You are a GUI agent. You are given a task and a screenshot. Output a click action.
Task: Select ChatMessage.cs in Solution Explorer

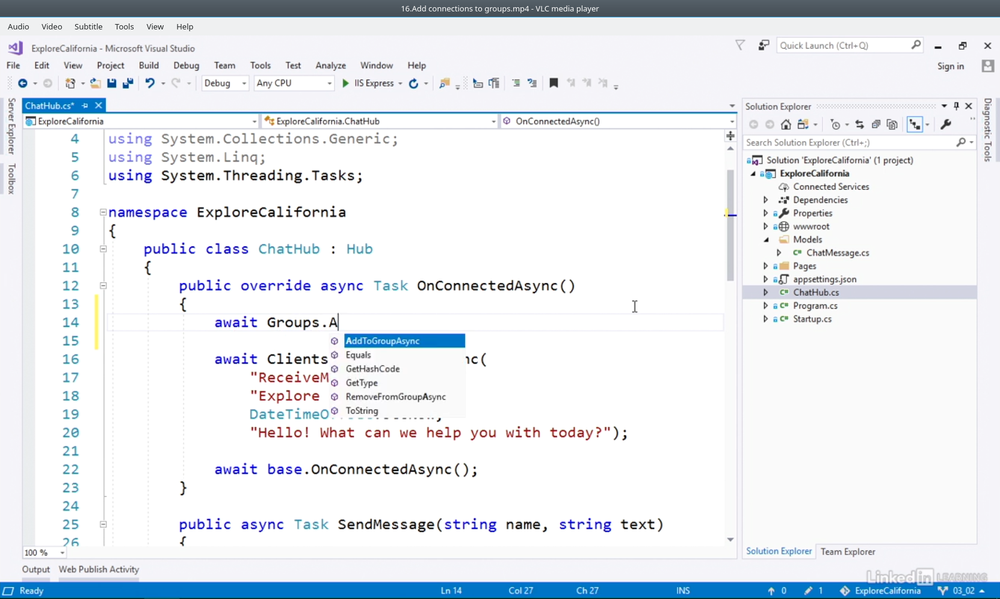pyautogui.click(x=837, y=253)
